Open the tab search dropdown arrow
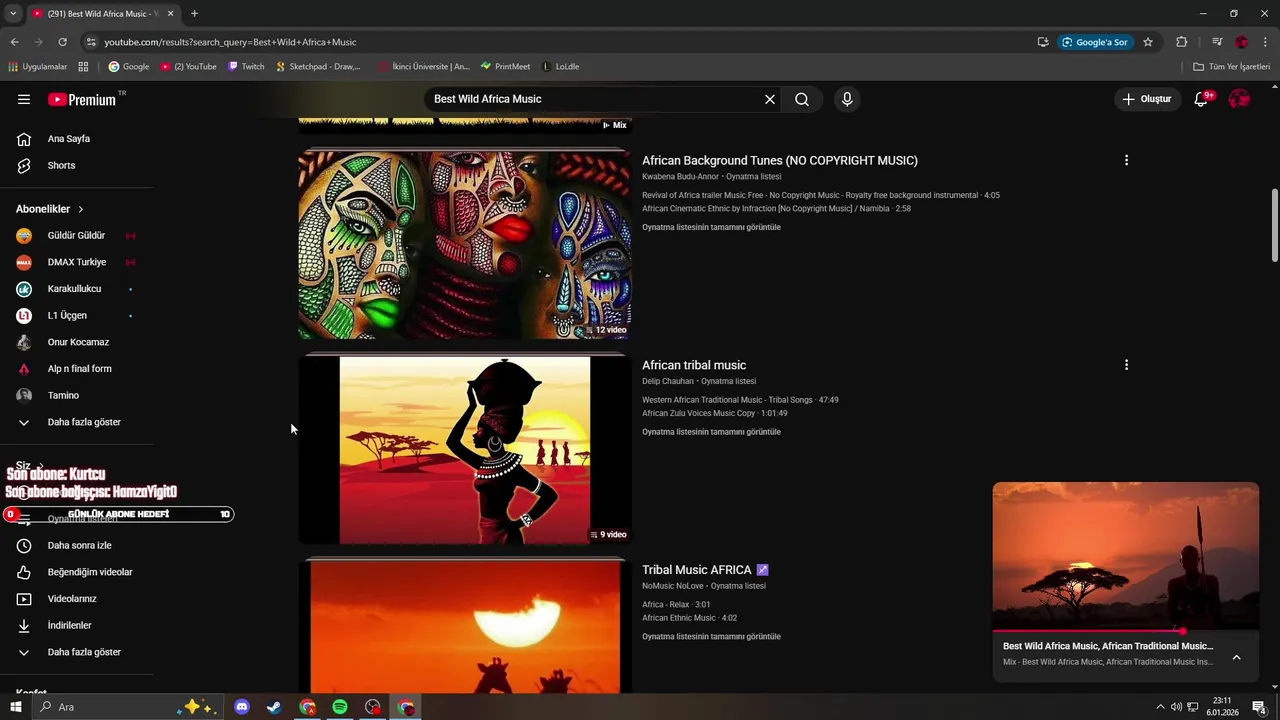The height and width of the screenshot is (720, 1280). (13, 14)
